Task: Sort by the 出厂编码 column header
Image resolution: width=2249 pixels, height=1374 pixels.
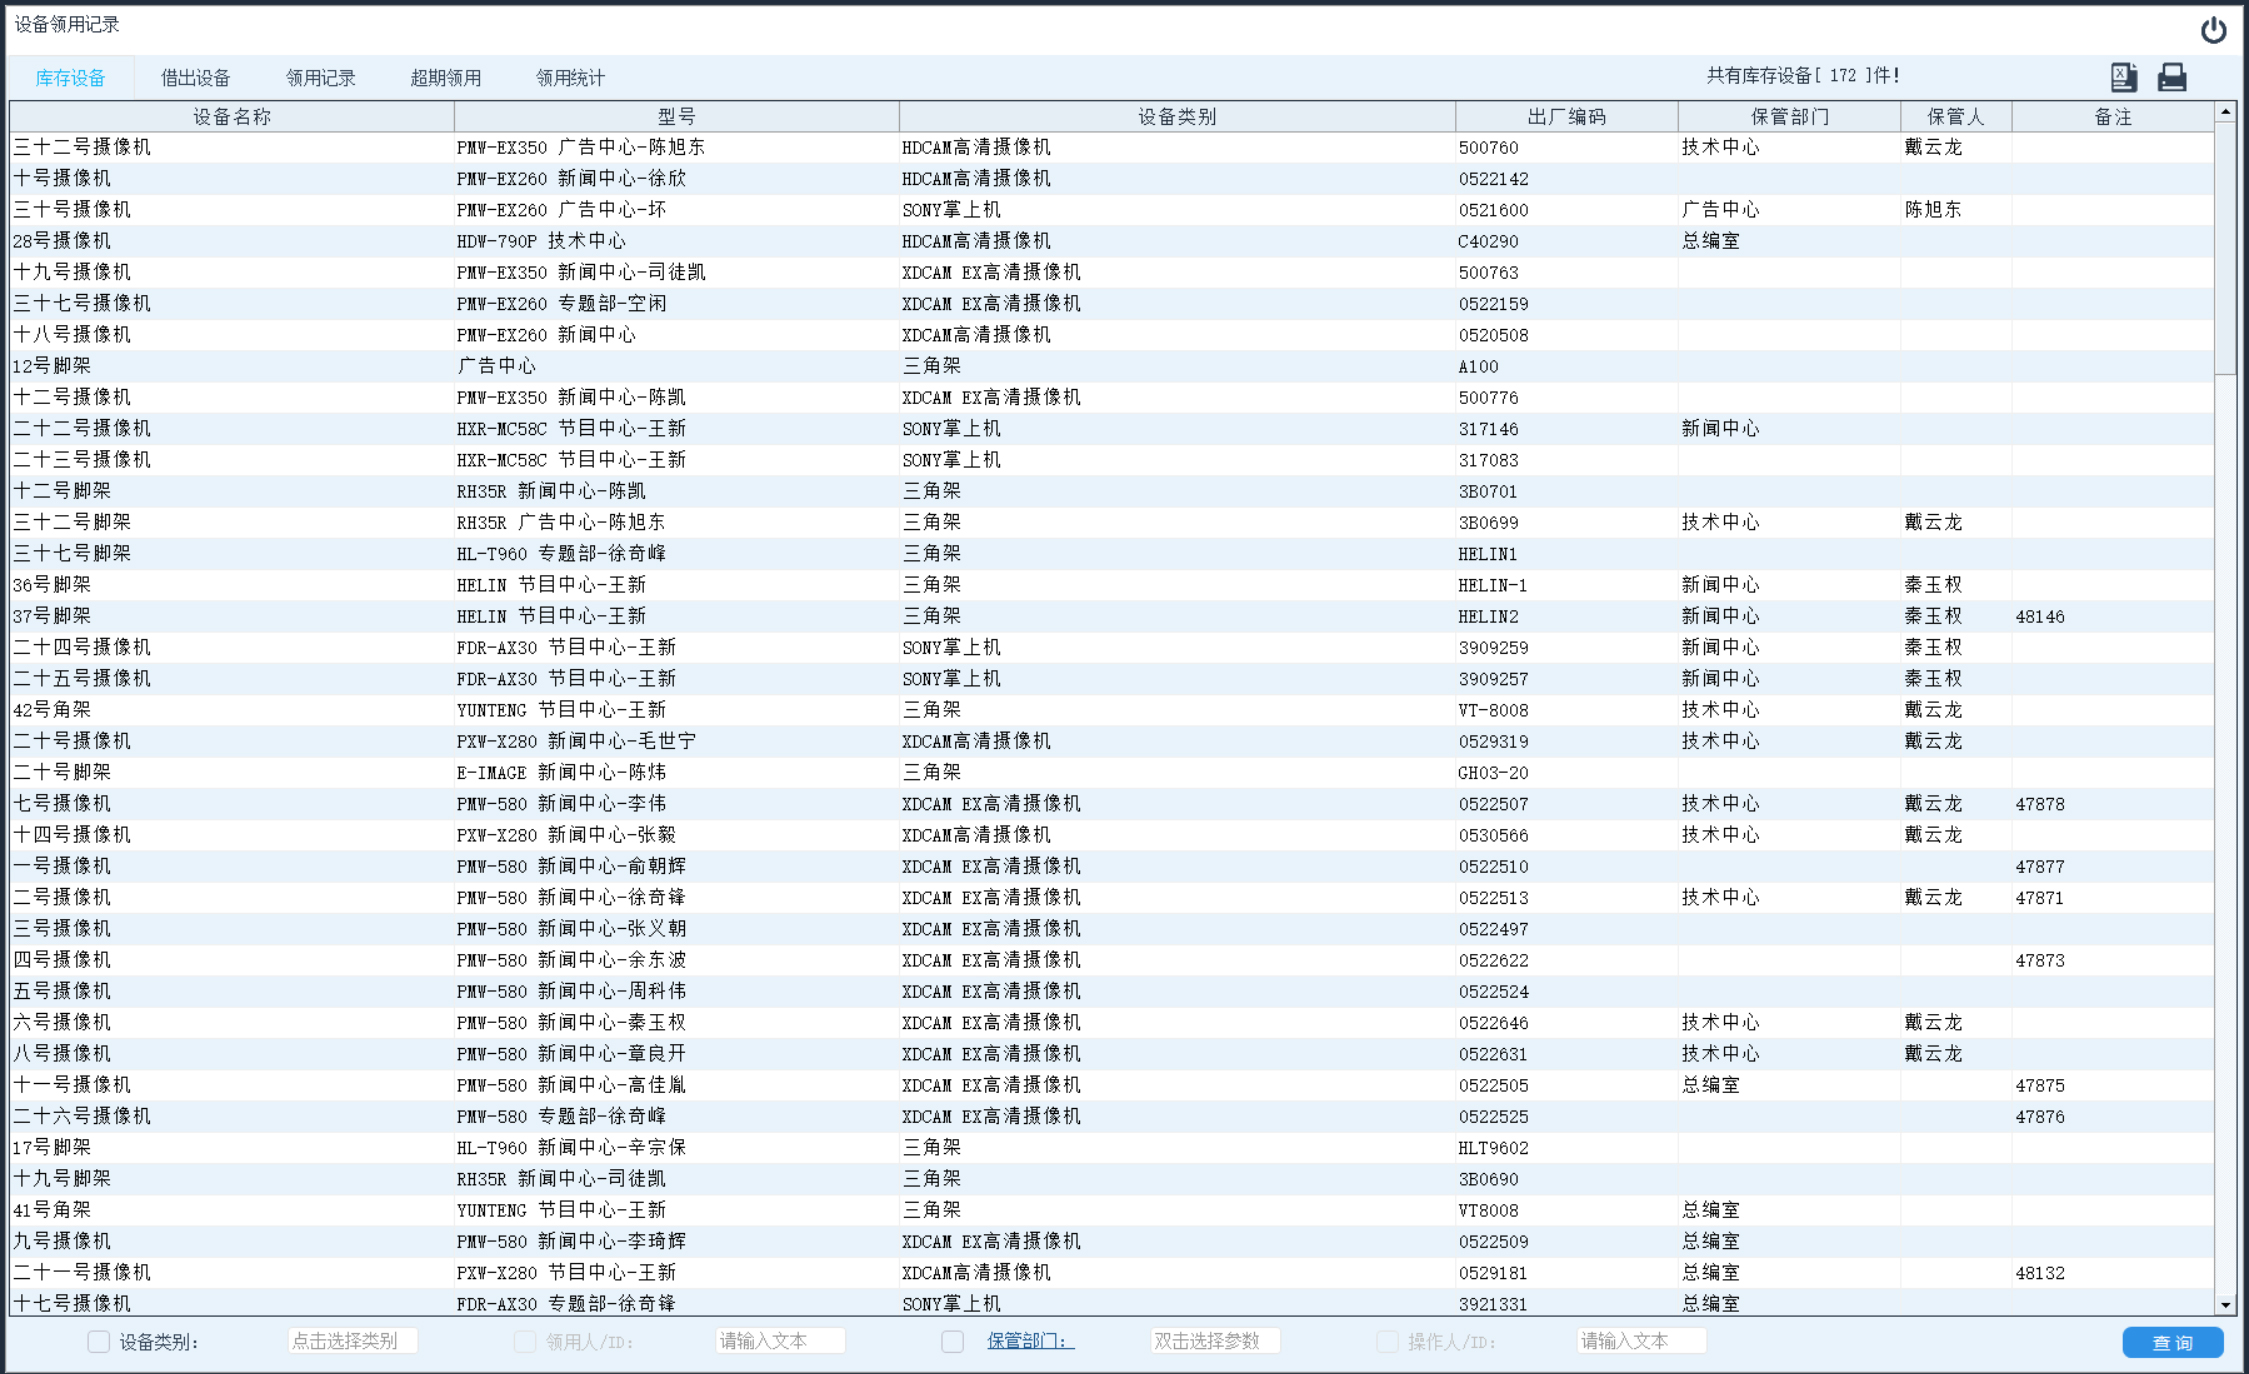Action: (x=1566, y=117)
